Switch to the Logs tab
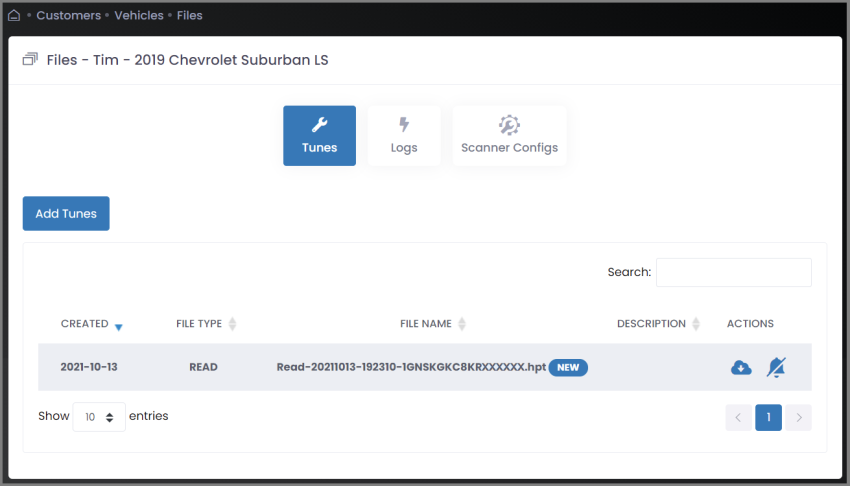Screen dimensions: 850x486 point(404,136)
